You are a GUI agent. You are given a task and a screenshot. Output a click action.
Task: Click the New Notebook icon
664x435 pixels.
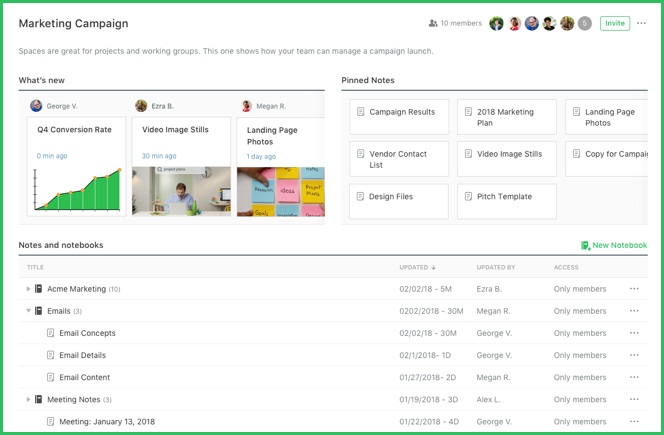(x=585, y=245)
